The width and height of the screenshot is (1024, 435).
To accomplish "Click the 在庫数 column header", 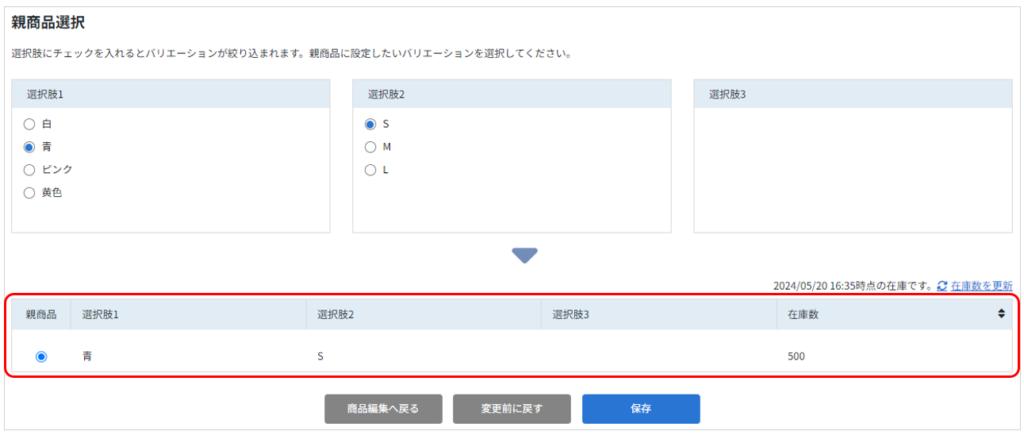I will click(894, 314).
